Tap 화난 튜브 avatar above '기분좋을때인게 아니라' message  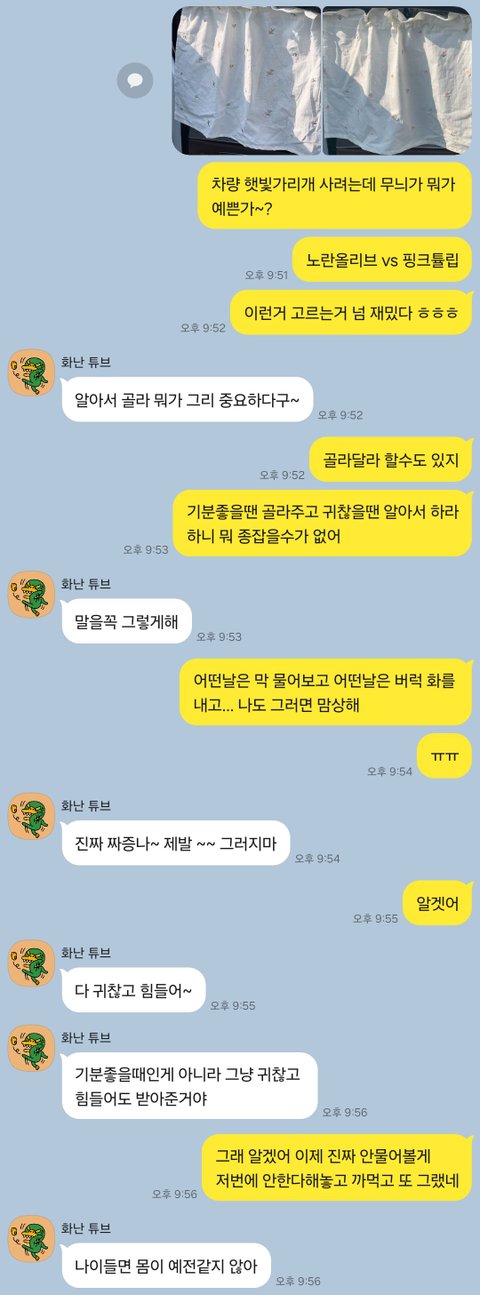click(x=31, y=1049)
